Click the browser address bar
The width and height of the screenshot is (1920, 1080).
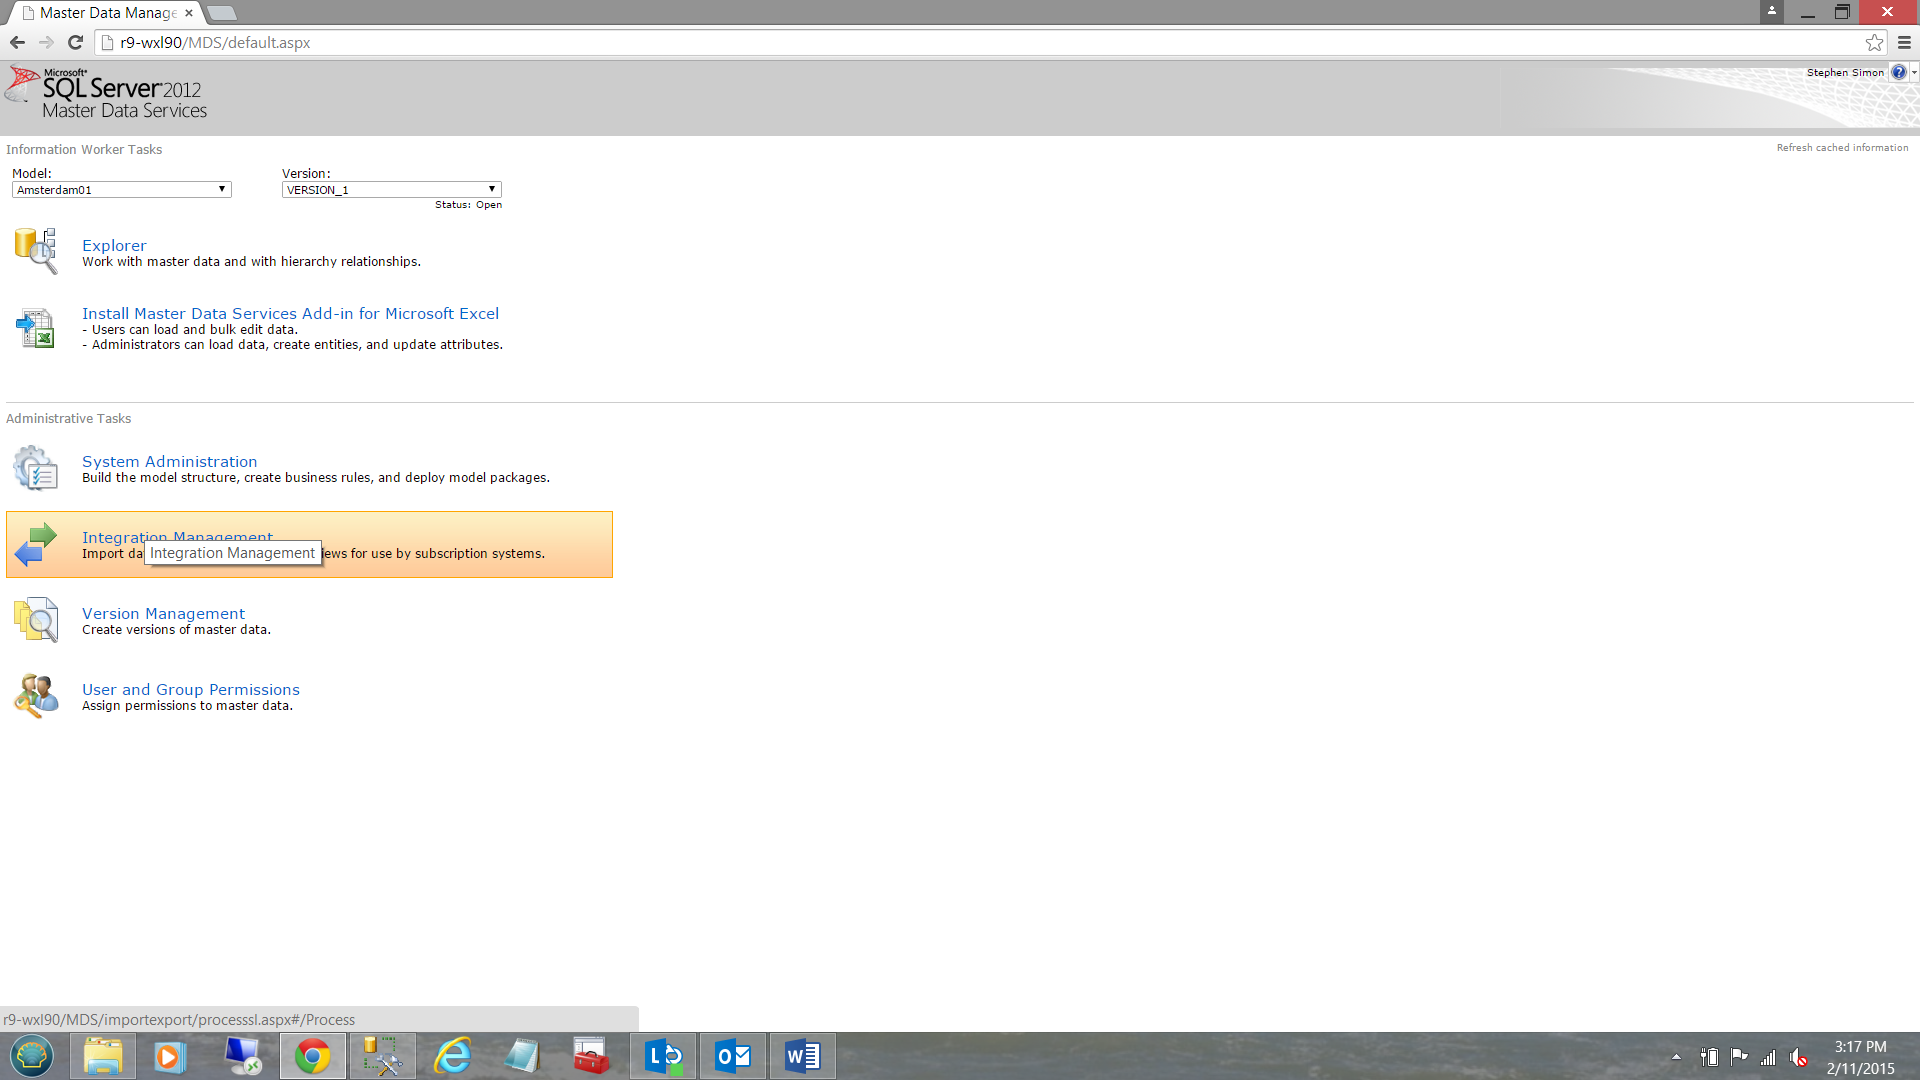(x=900, y=42)
